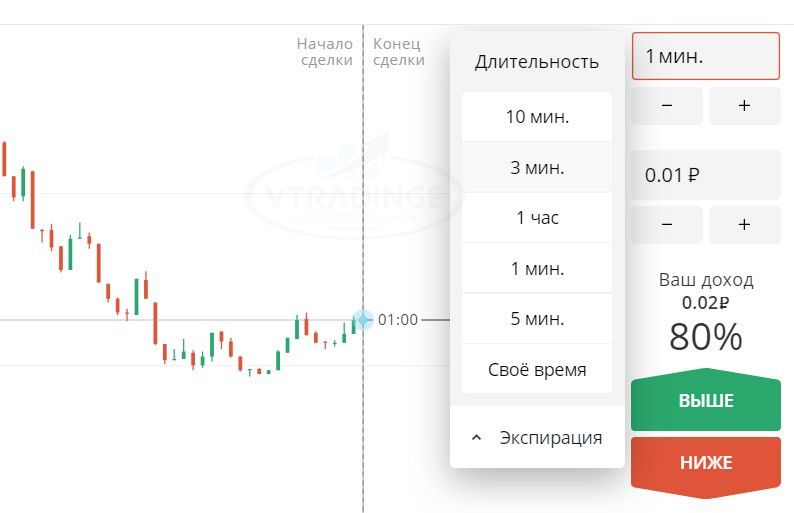Select 1 мин. in the duration list

click(x=537, y=268)
